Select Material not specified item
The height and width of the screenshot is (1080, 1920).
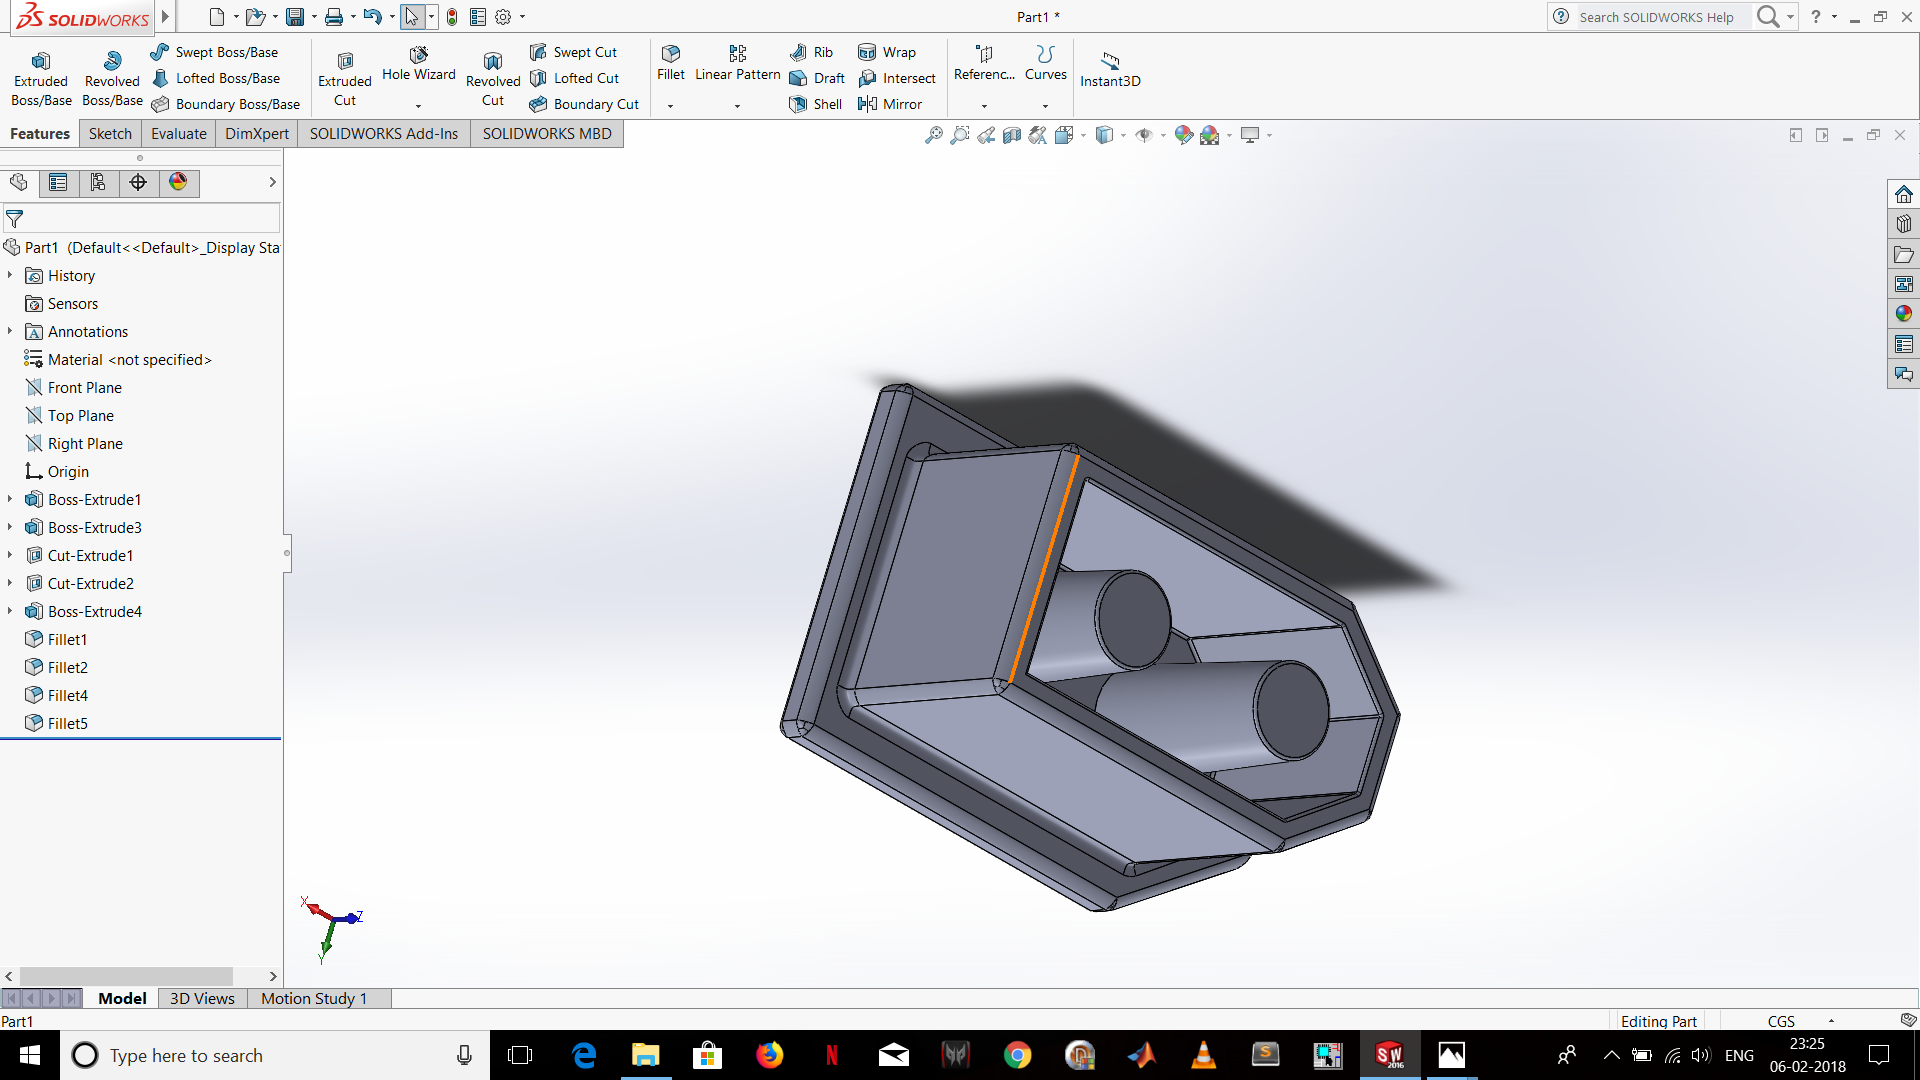coord(130,359)
